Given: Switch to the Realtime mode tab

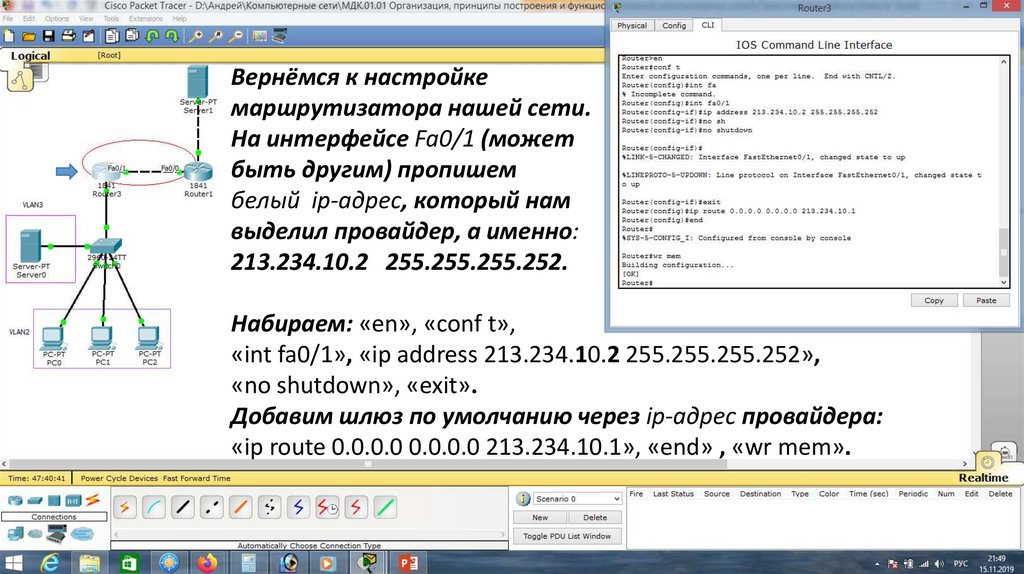Looking at the screenshot, I should click(x=983, y=478).
